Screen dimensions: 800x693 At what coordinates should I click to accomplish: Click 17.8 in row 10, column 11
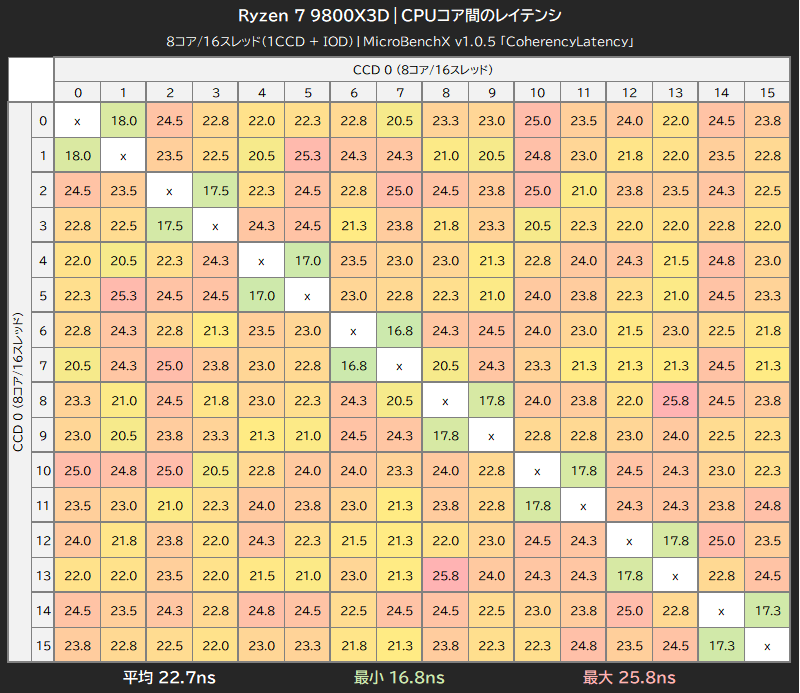tap(583, 471)
